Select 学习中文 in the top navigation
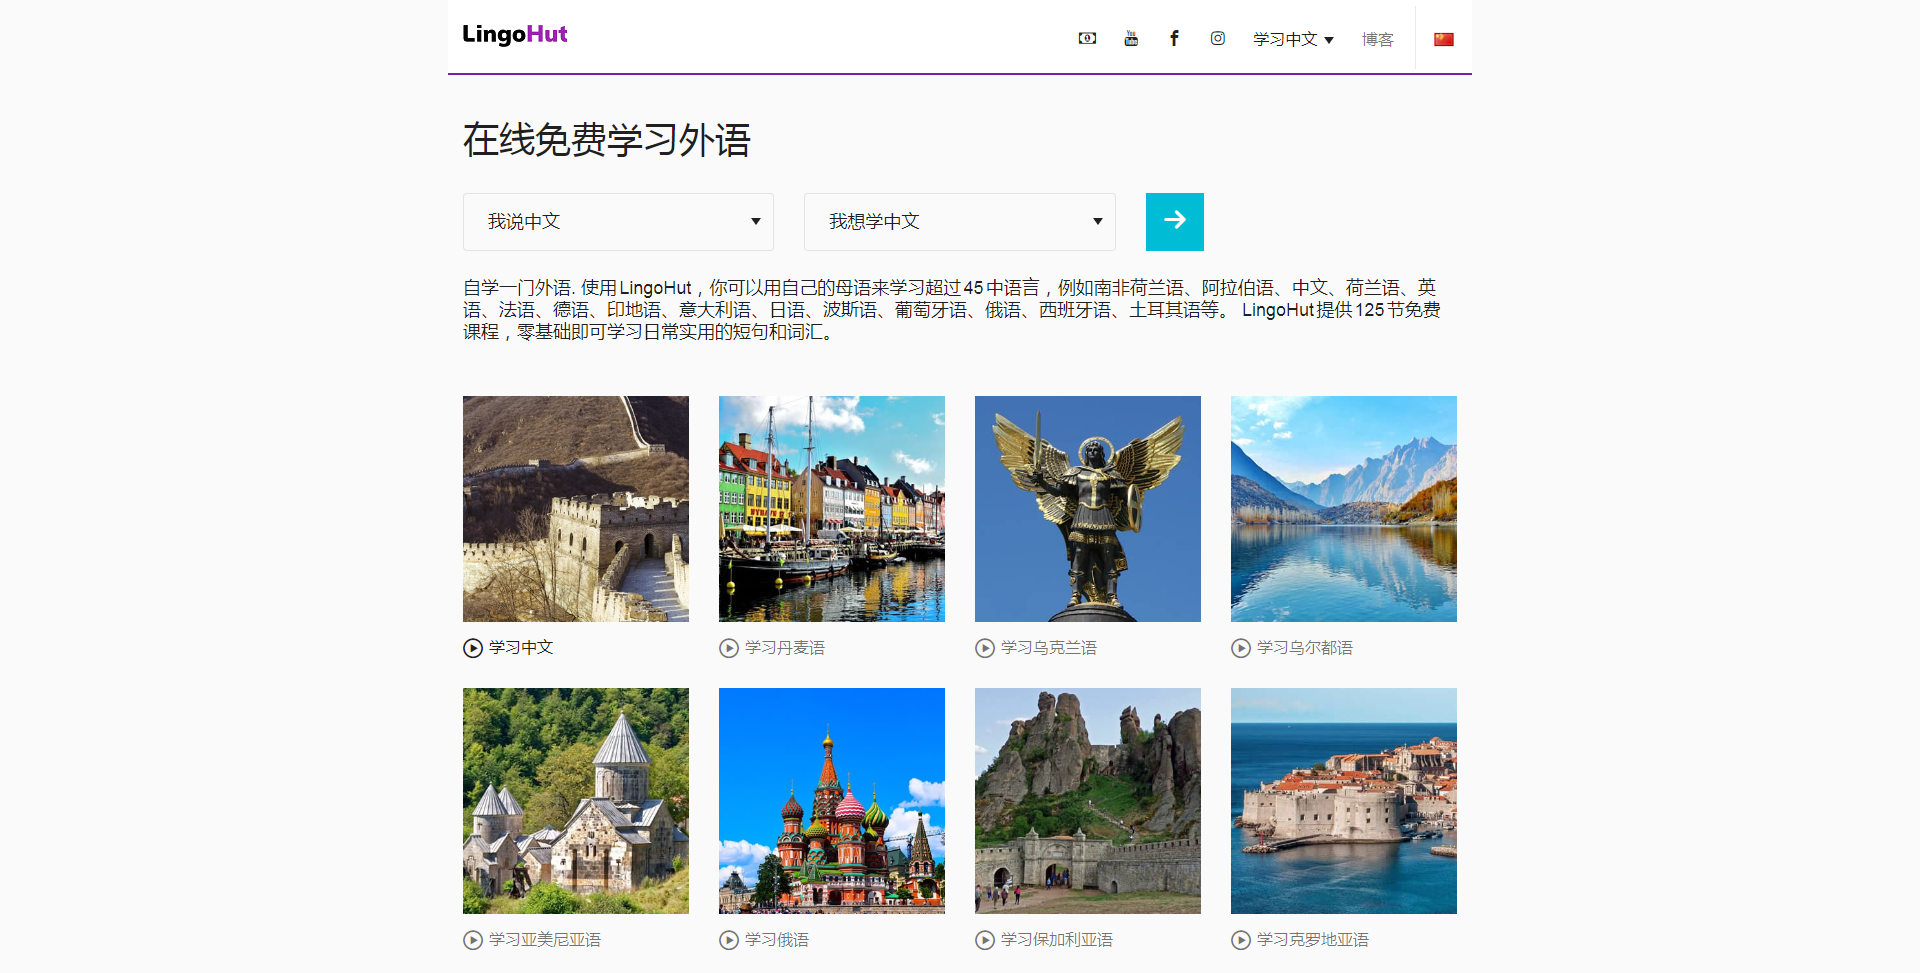Screen dimensions: 1920x973 pyautogui.click(x=1286, y=39)
